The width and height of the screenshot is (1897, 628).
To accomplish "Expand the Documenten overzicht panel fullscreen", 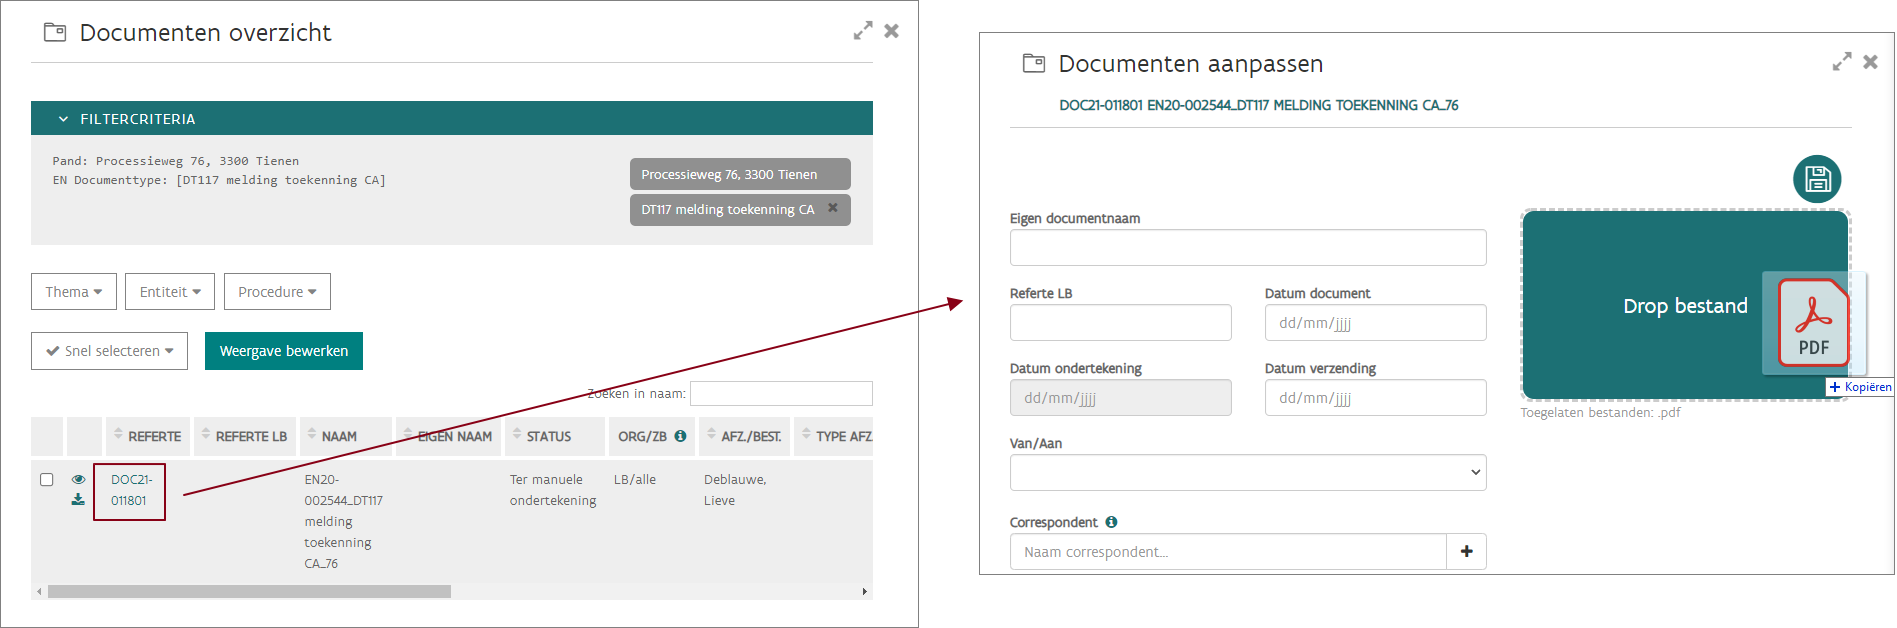I will click(862, 31).
